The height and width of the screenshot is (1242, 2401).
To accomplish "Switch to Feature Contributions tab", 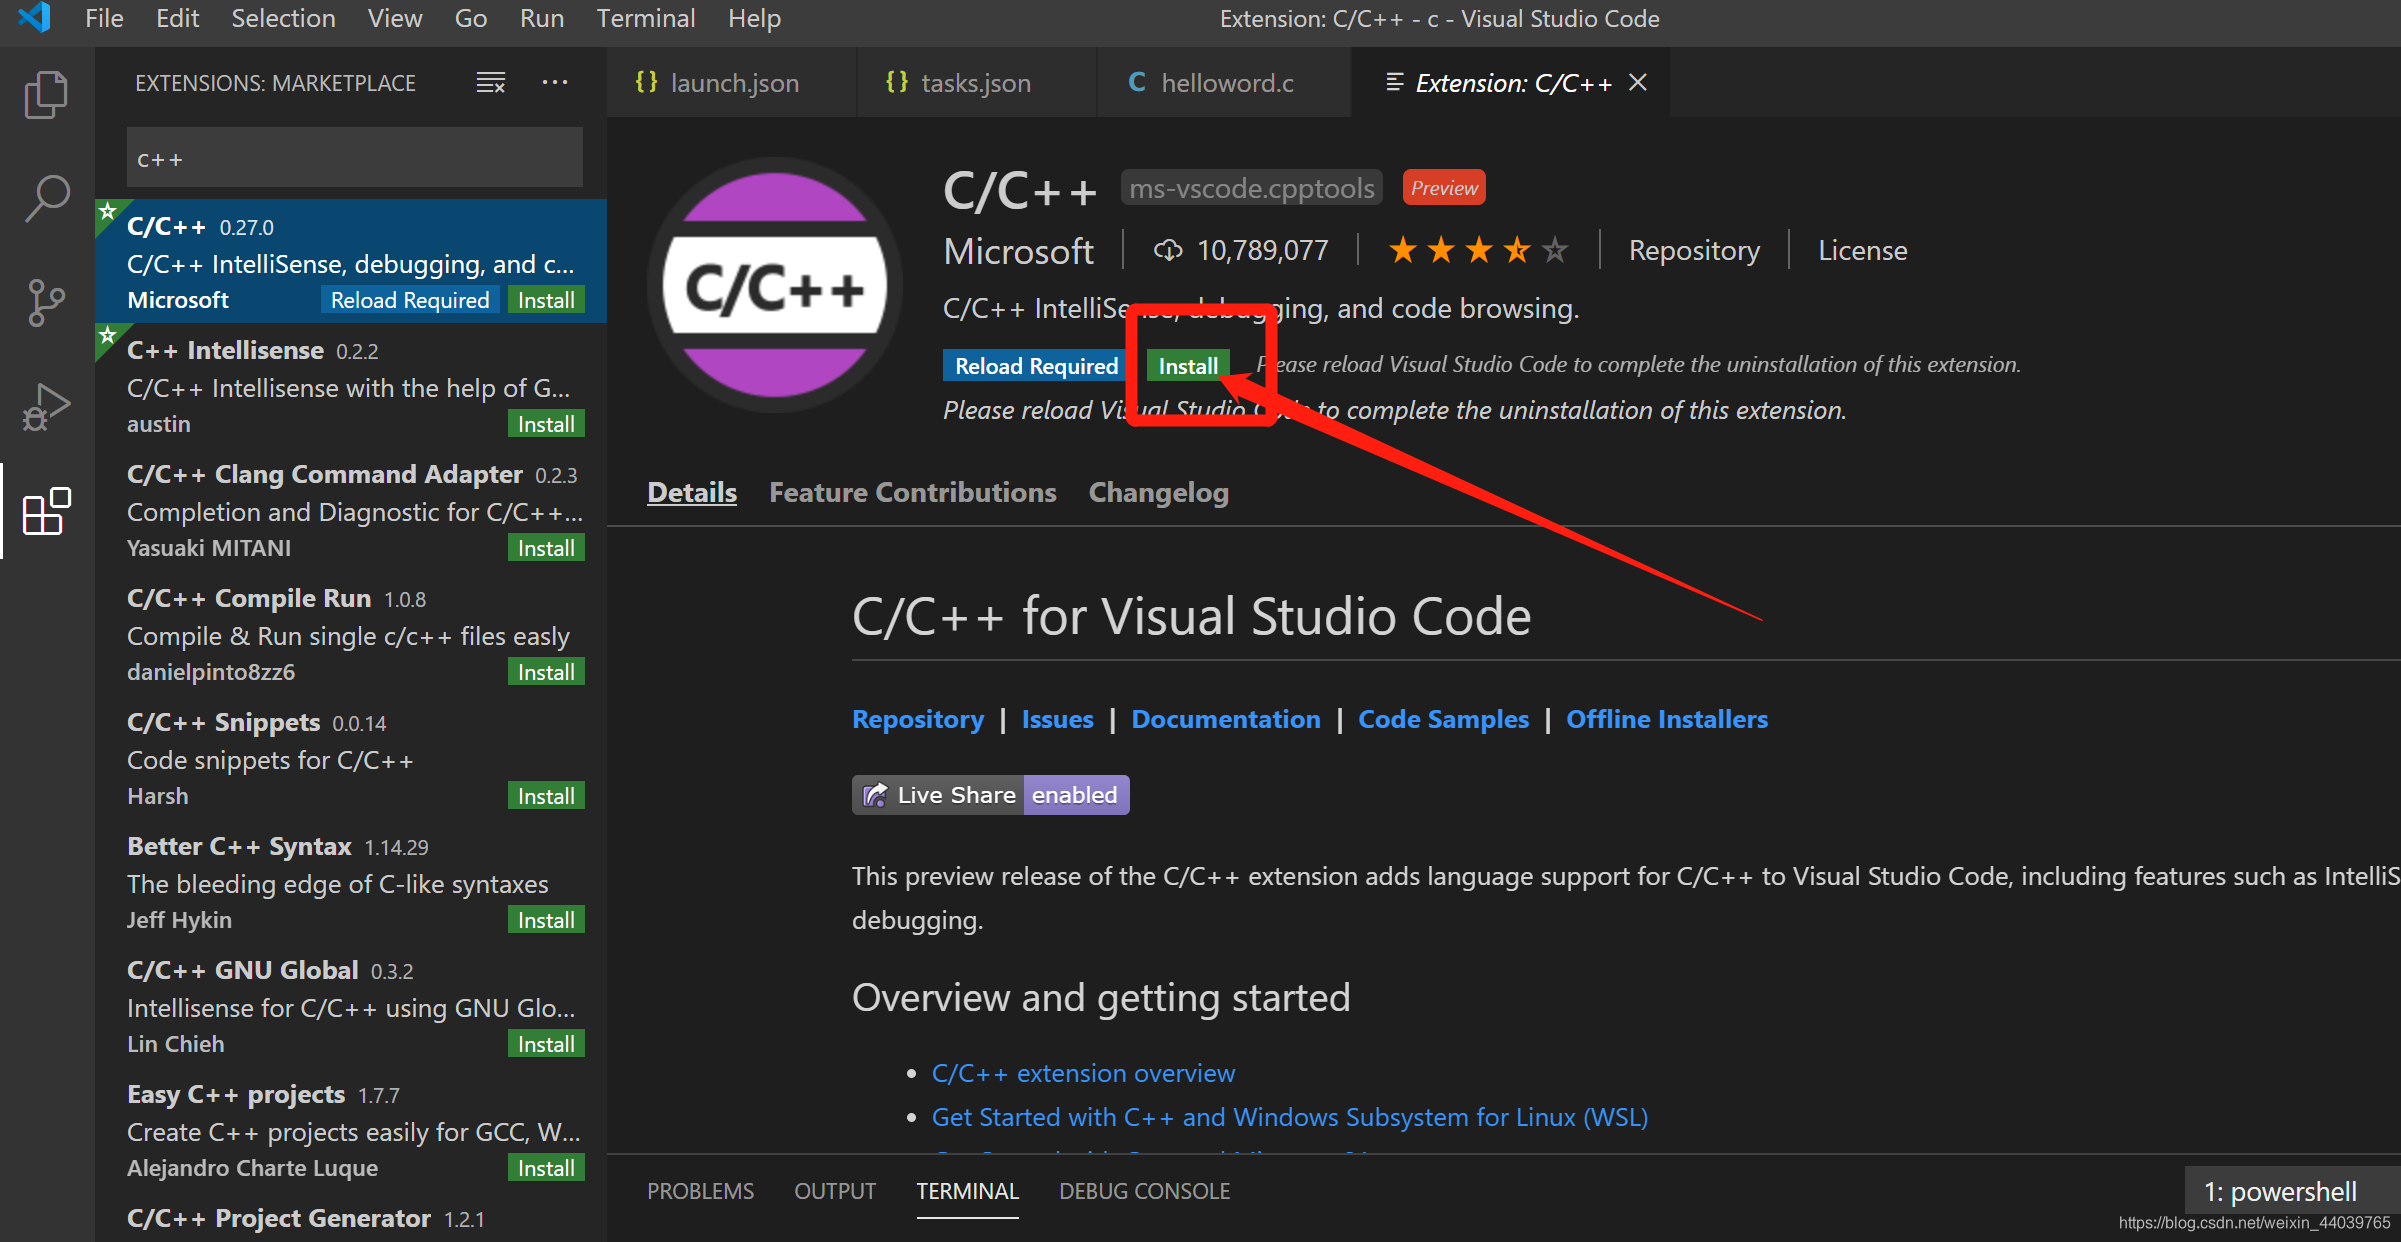I will (912, 493).
